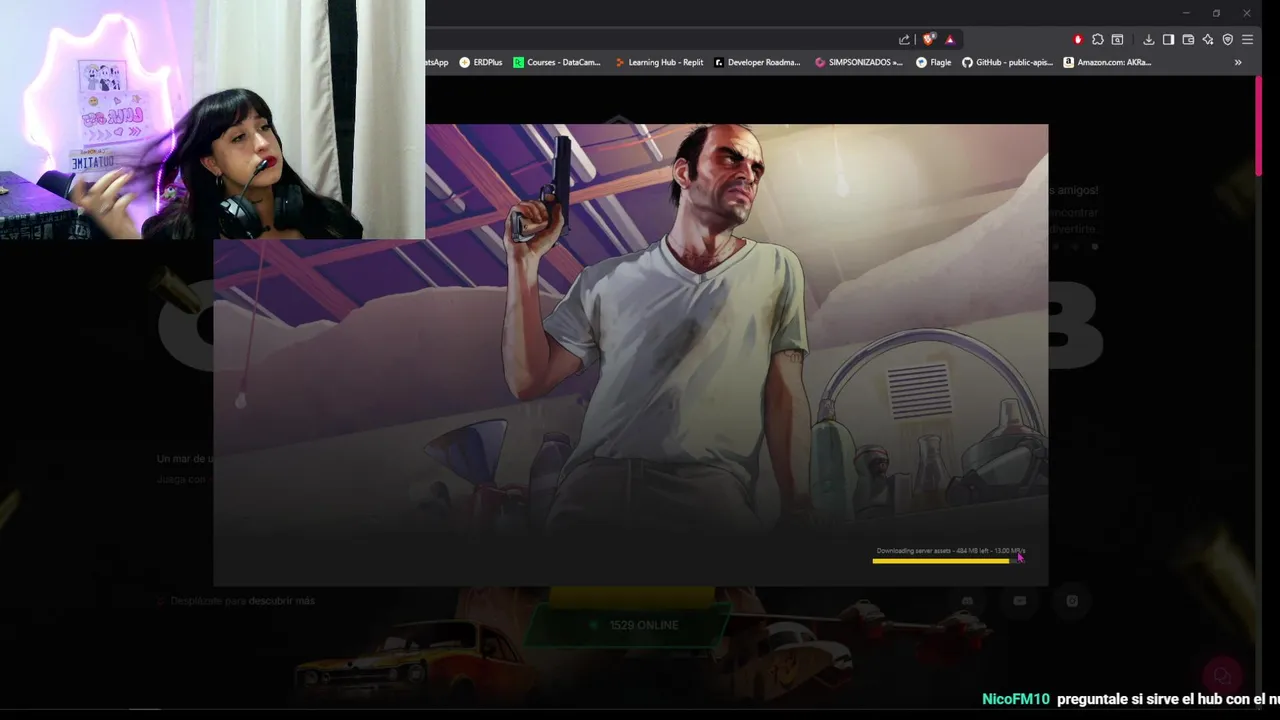Open the Courses - DataCamp bookmark
Screen dimensions: 1280x720
tap(557, 62)
